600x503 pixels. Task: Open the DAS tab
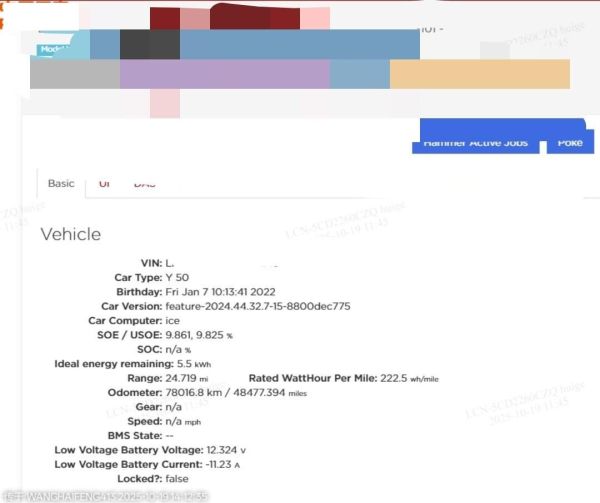pos(145,185)
